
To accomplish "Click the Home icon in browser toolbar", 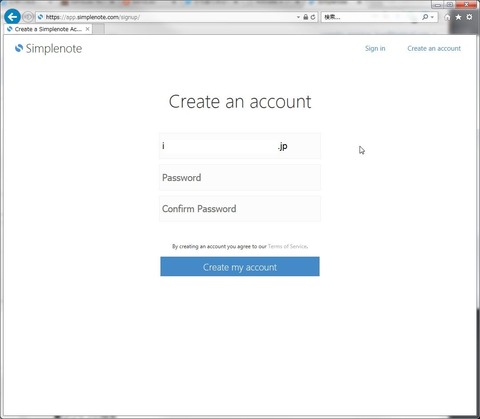I will [x=447, y=17].
